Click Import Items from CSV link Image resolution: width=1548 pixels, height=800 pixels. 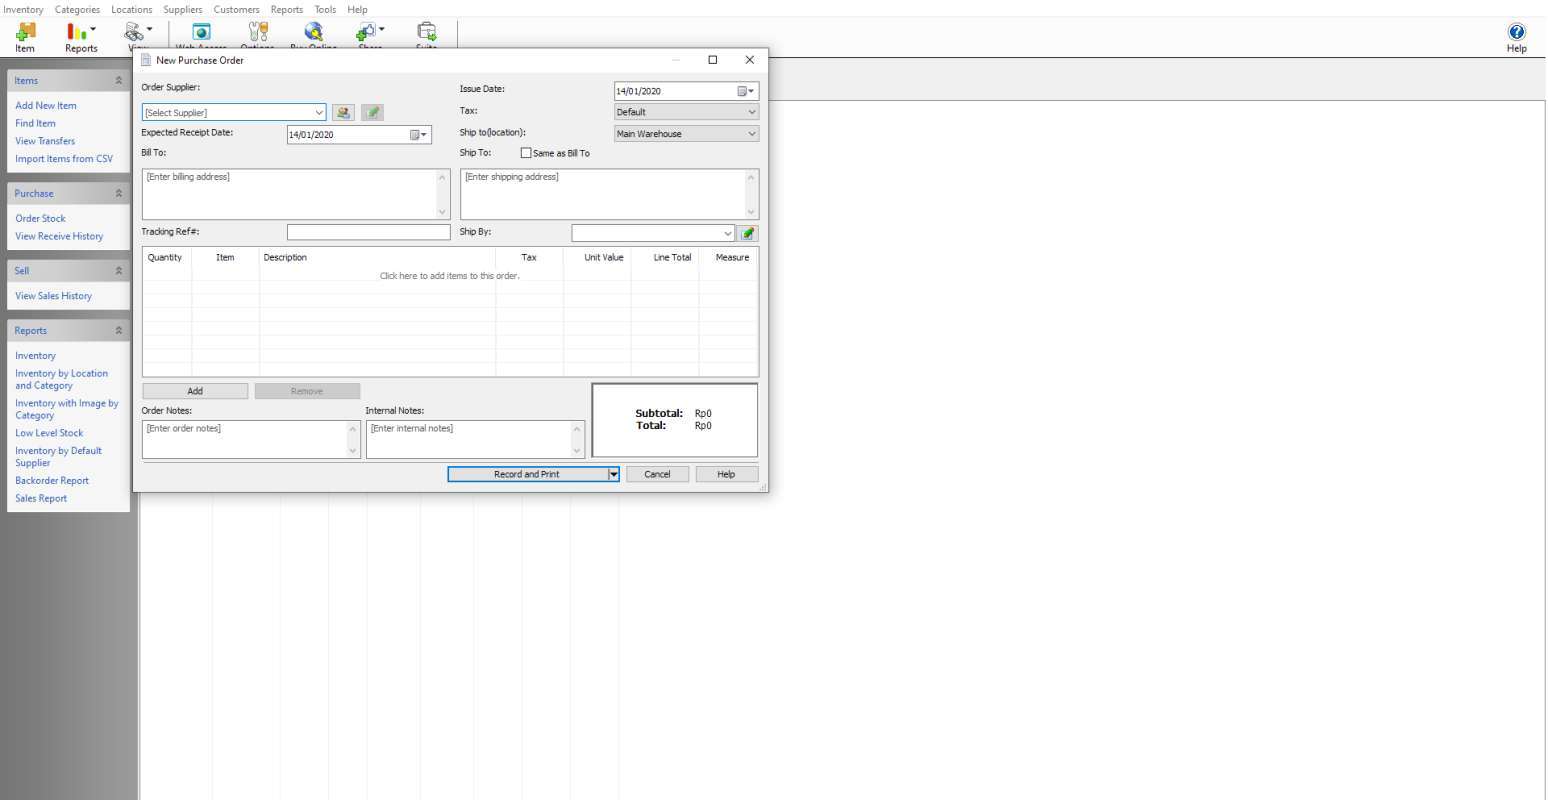click(64, 159)
